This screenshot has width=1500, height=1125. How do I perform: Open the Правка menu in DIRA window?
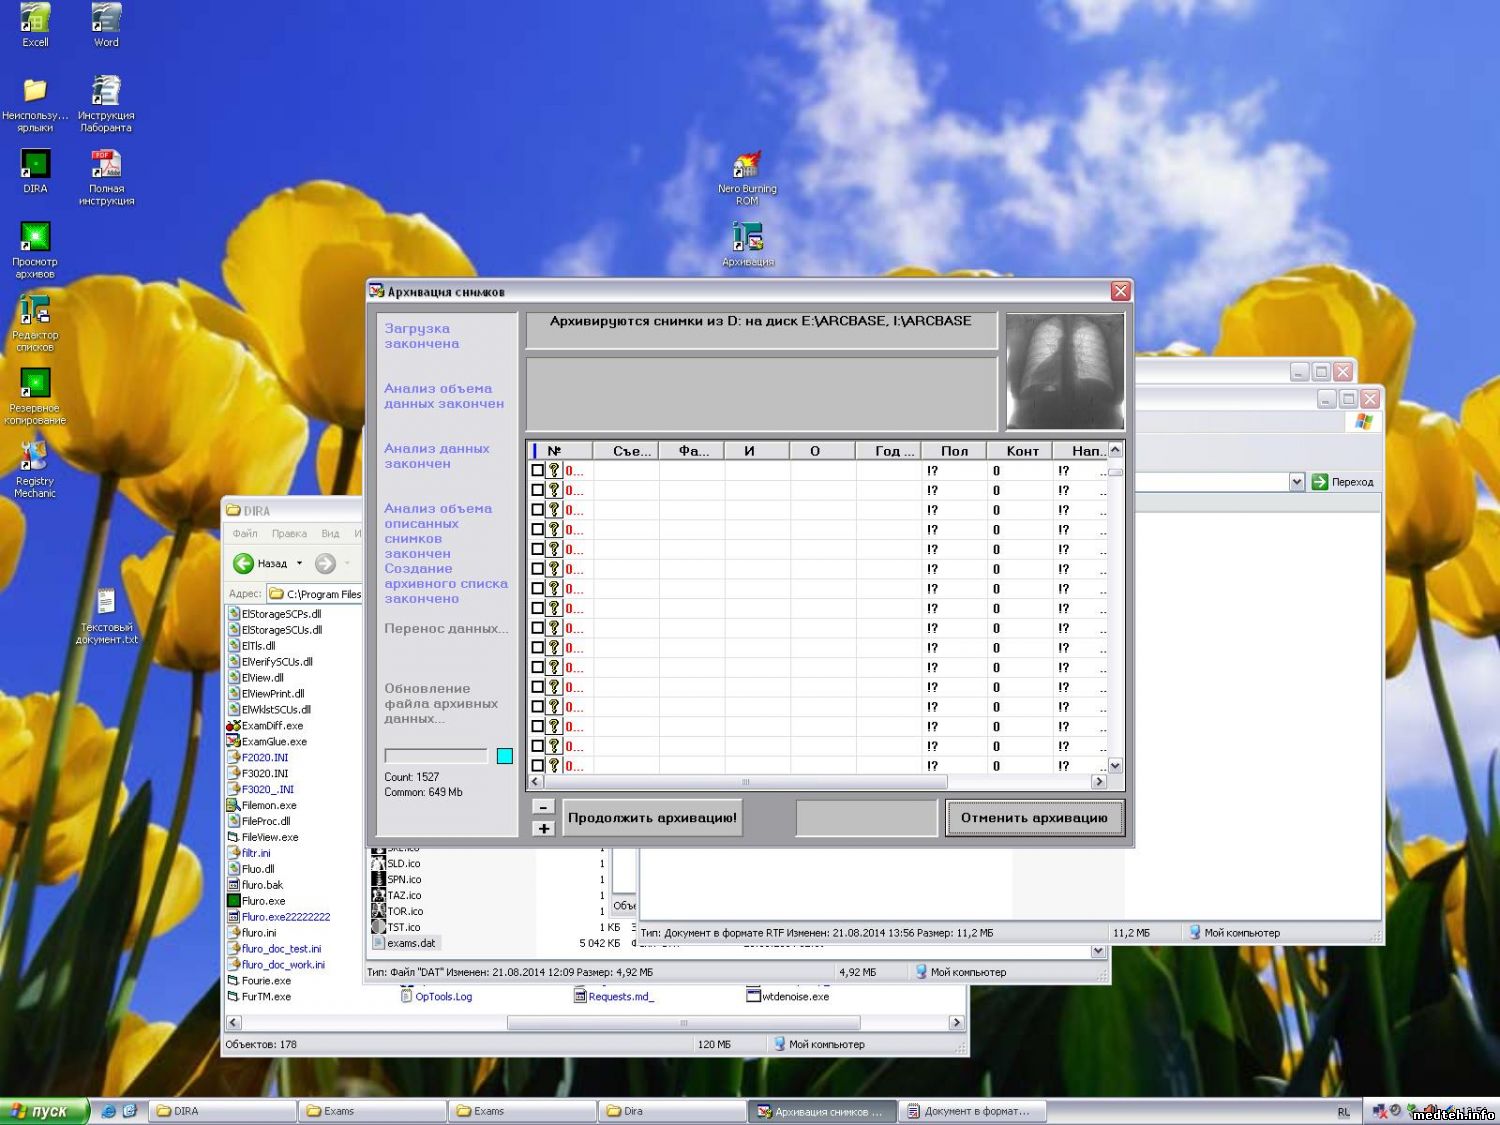tap(289, 534)
